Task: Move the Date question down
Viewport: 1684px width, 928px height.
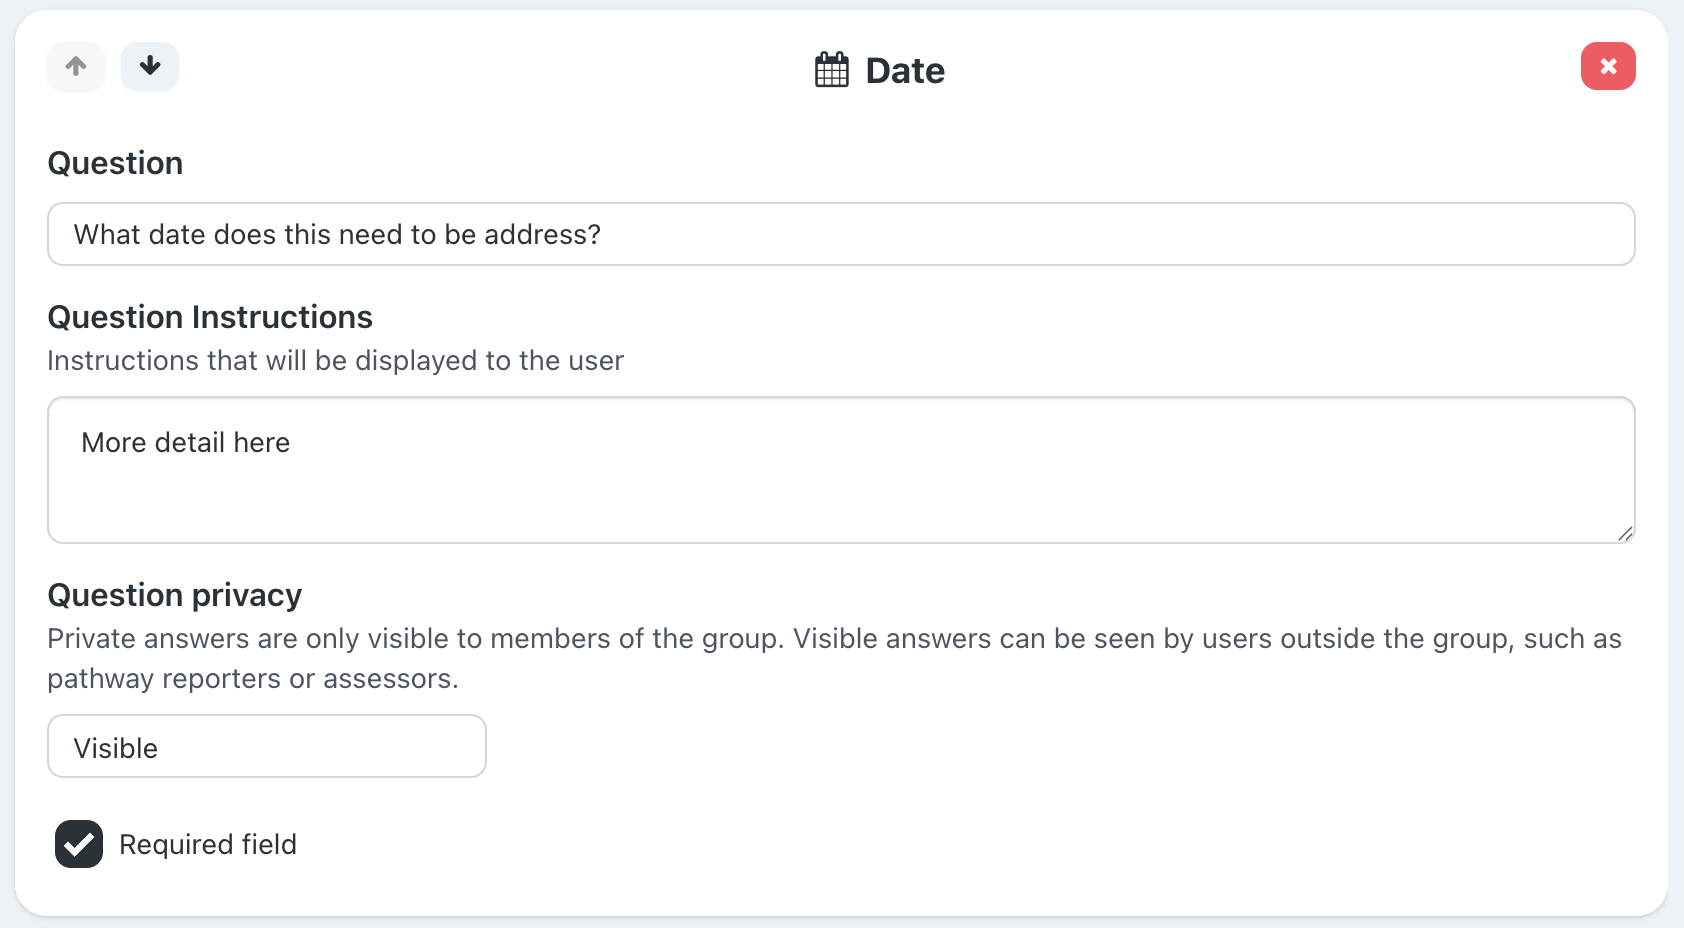Action: (150, 67)
